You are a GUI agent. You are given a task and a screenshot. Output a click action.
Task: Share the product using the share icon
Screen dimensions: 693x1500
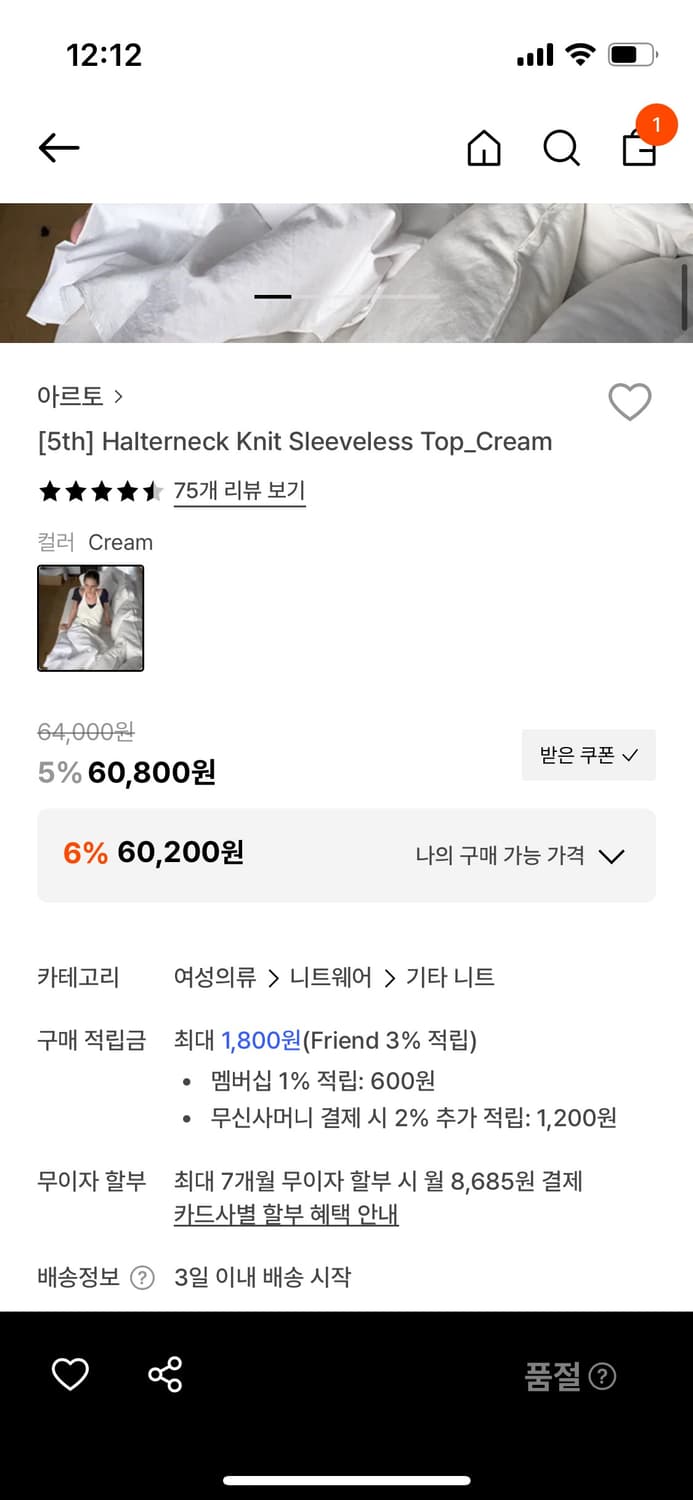click(166, 1375)
